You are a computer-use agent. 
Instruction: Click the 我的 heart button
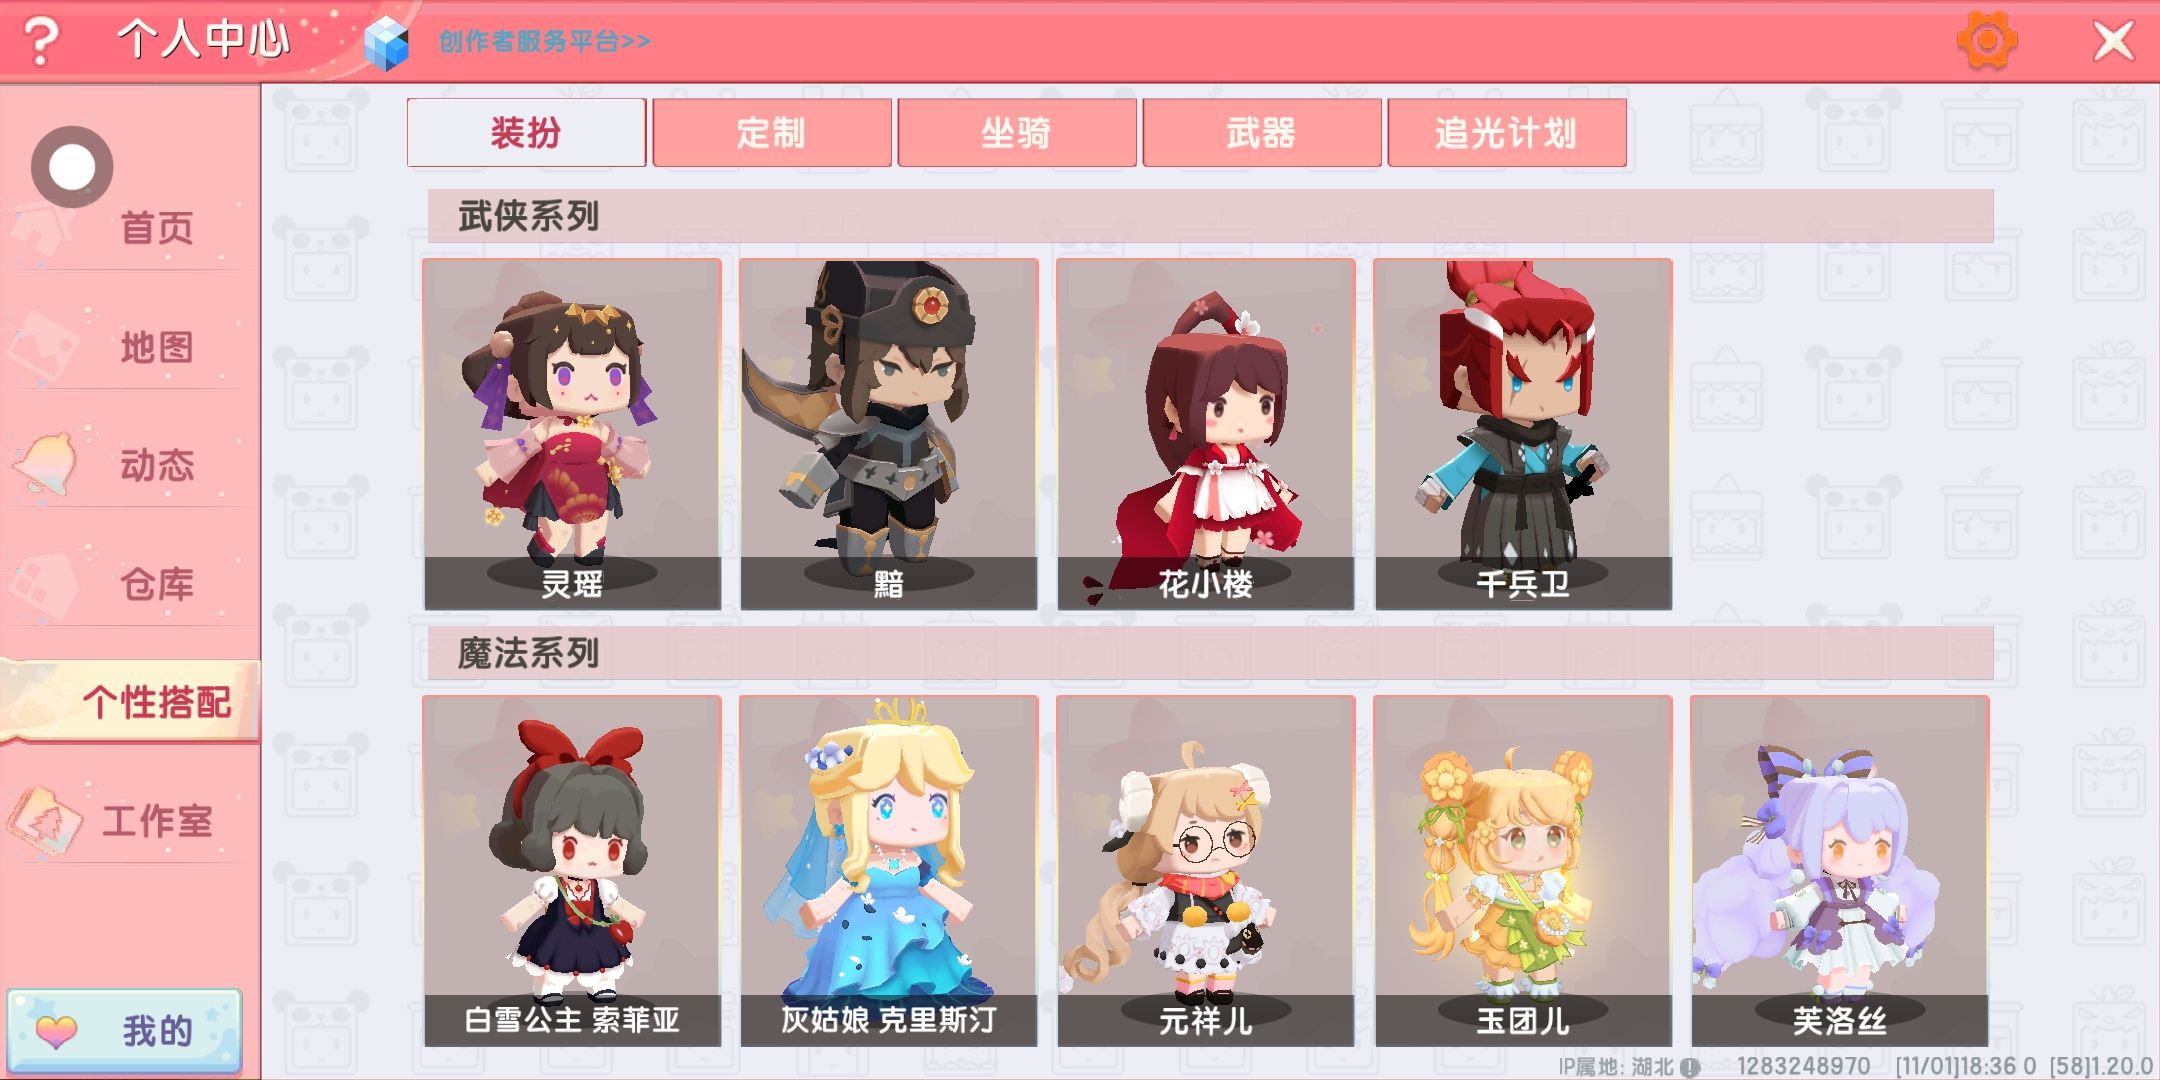coord(125,1031)
